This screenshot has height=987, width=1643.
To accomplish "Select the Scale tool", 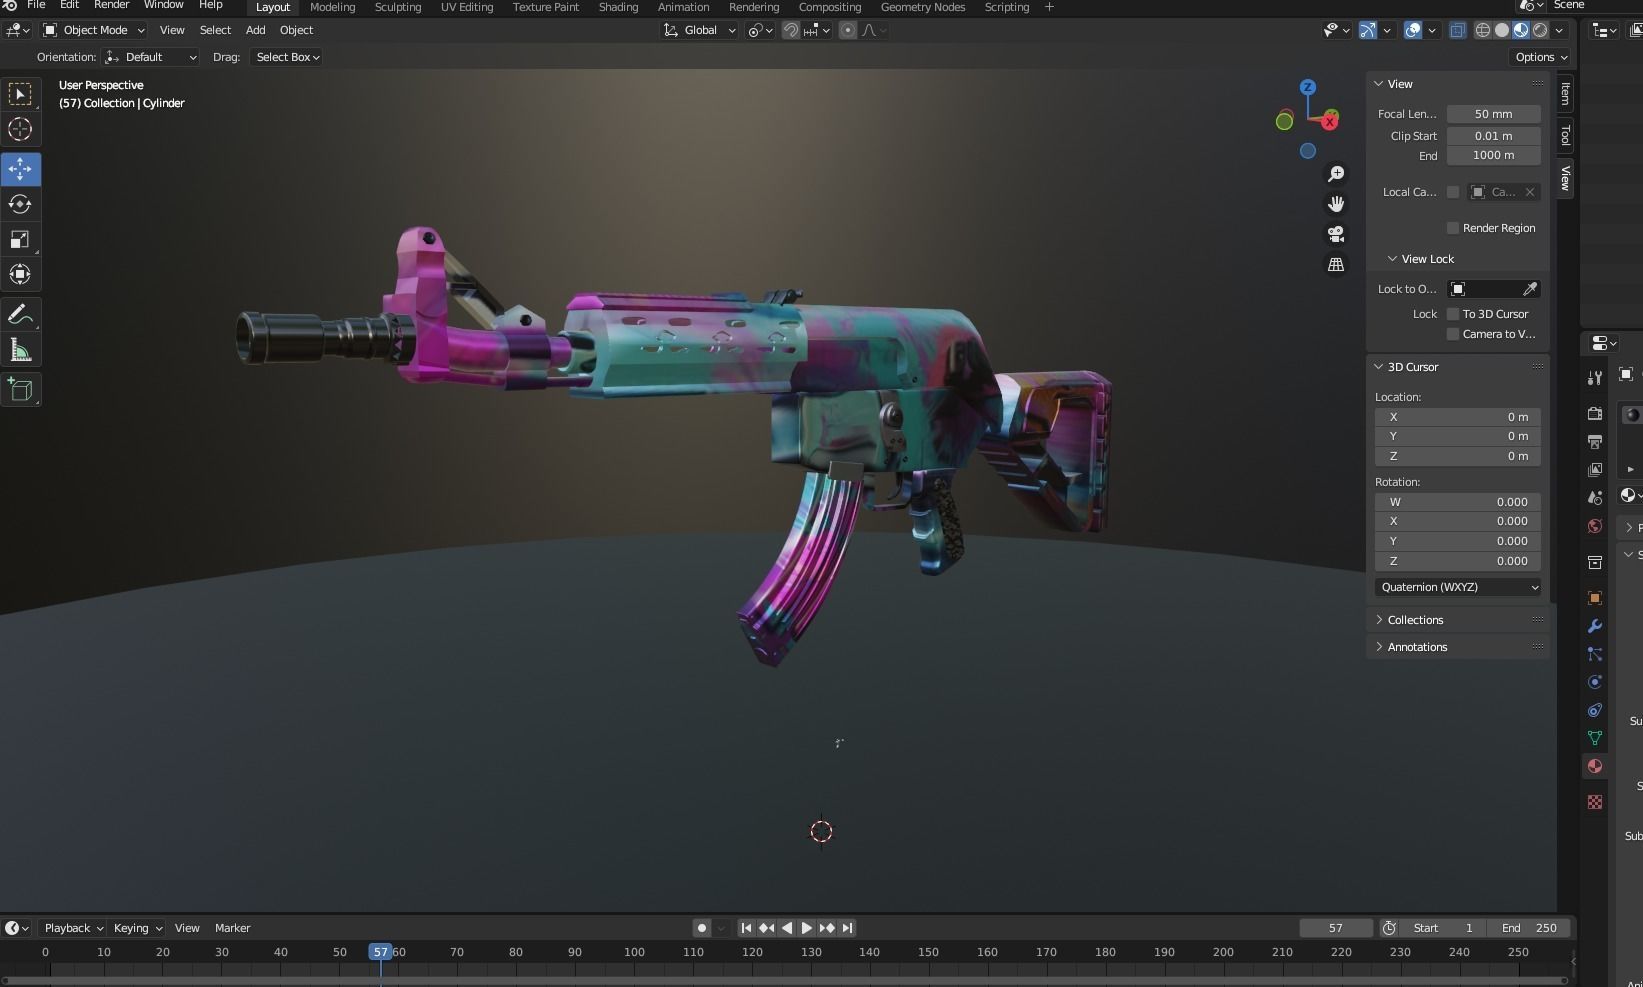I will [x=20, y=239].
